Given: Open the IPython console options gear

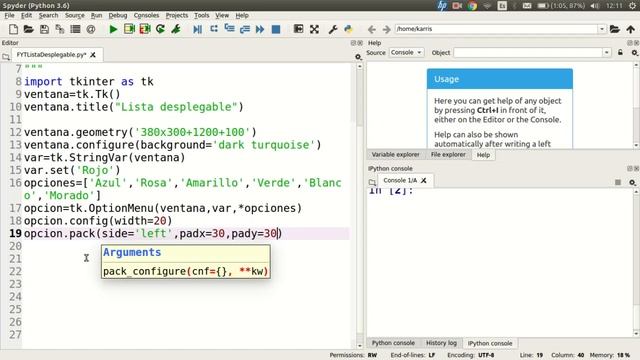Looking at the screenshot, I should (632, 182).
